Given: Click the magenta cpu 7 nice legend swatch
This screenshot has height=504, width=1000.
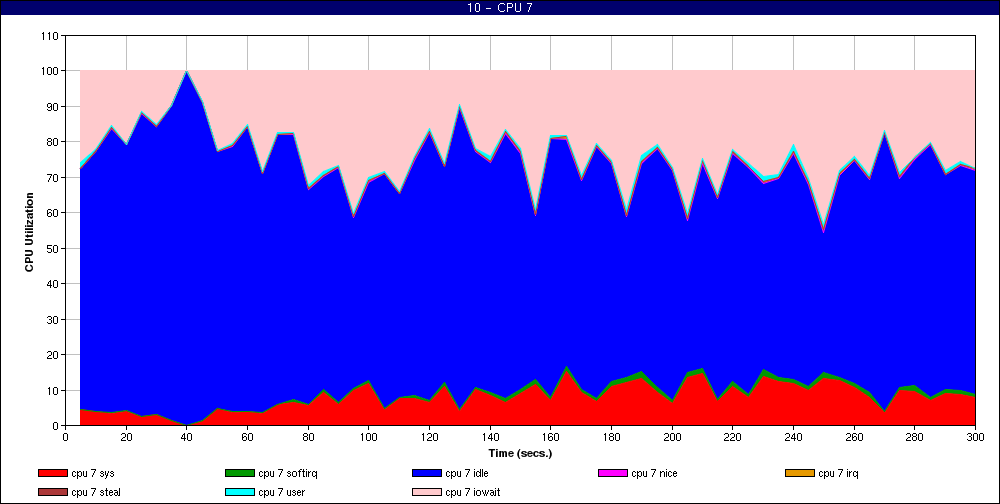Looking at the screenshot, I should tap(612, 473).
